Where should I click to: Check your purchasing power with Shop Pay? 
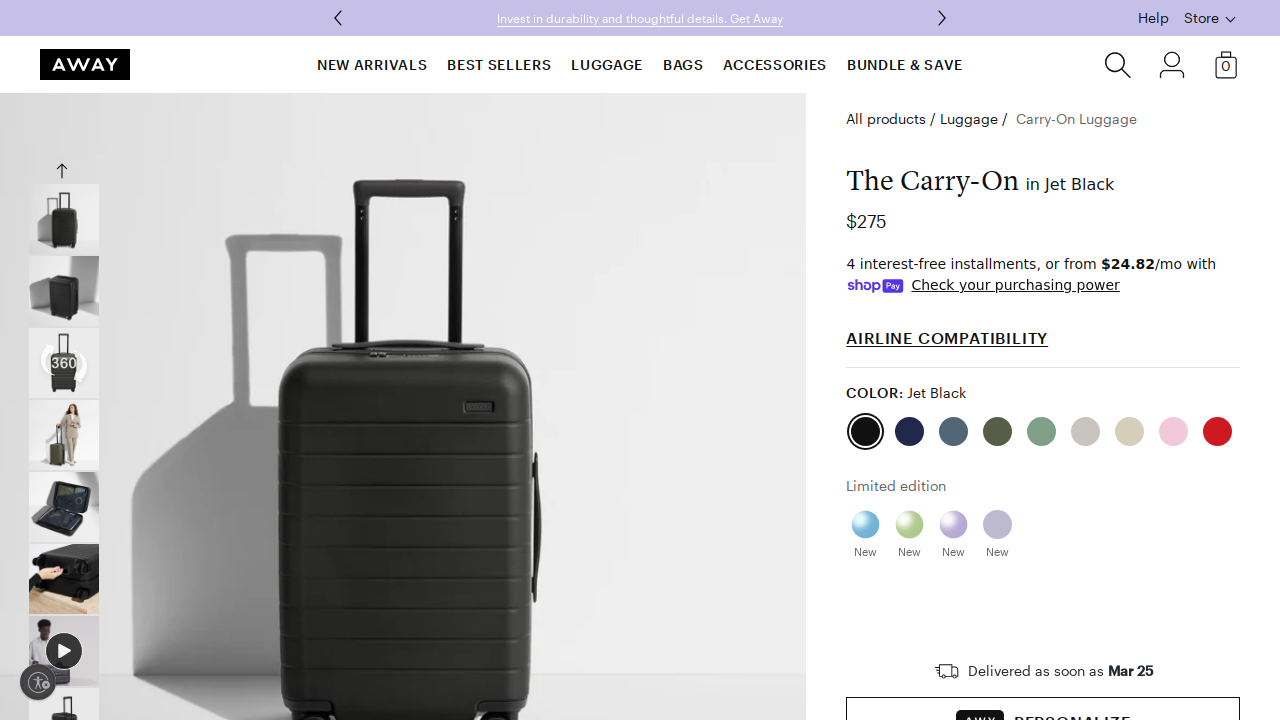coord(1015,285)
